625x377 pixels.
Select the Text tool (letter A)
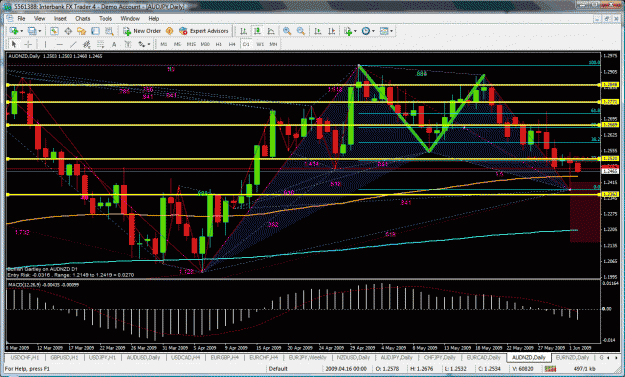114,44
